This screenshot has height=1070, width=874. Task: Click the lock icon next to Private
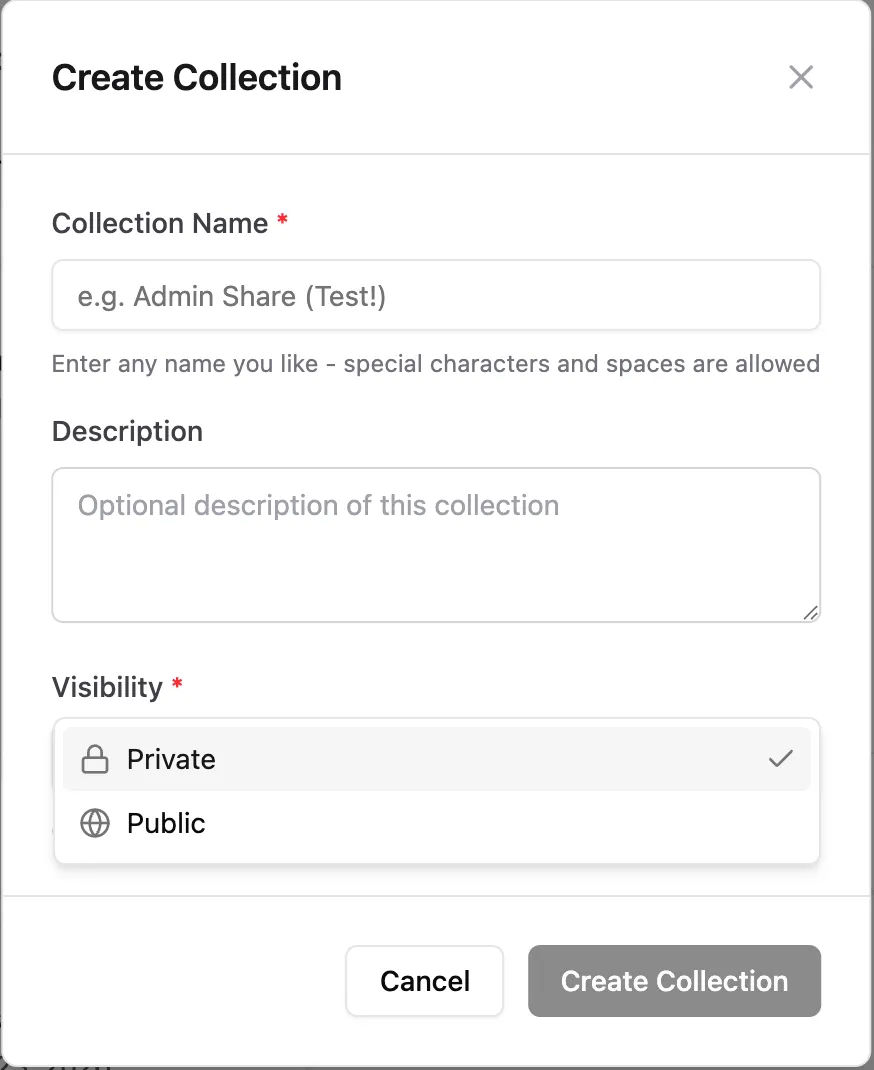click(x=94, y=759)
